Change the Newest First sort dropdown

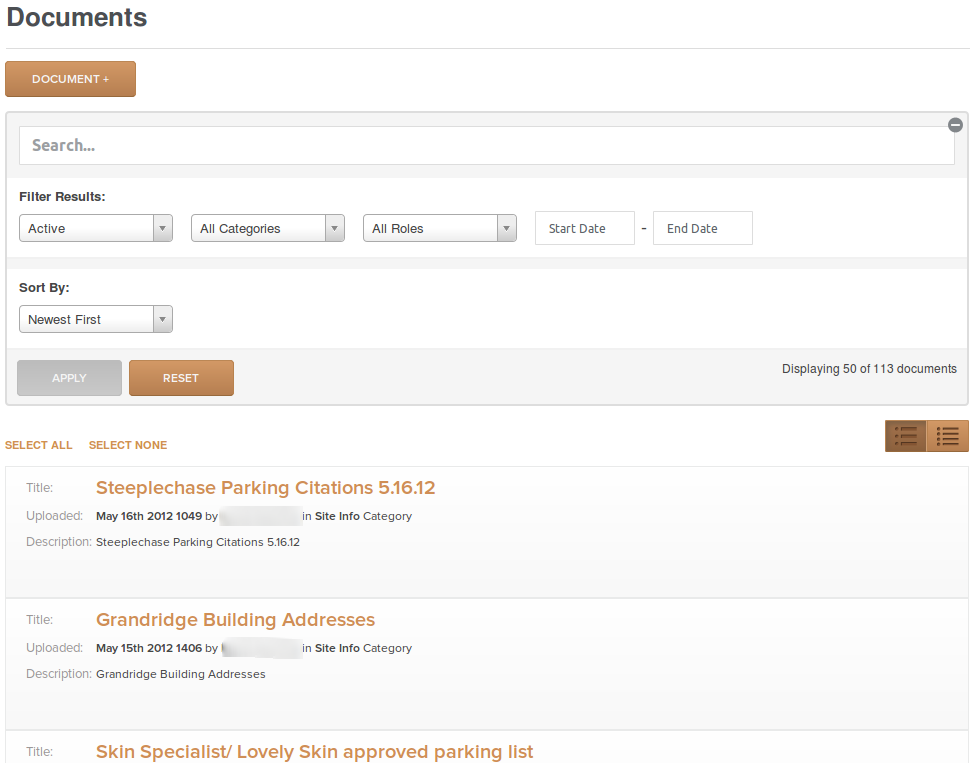pos(96,319)
